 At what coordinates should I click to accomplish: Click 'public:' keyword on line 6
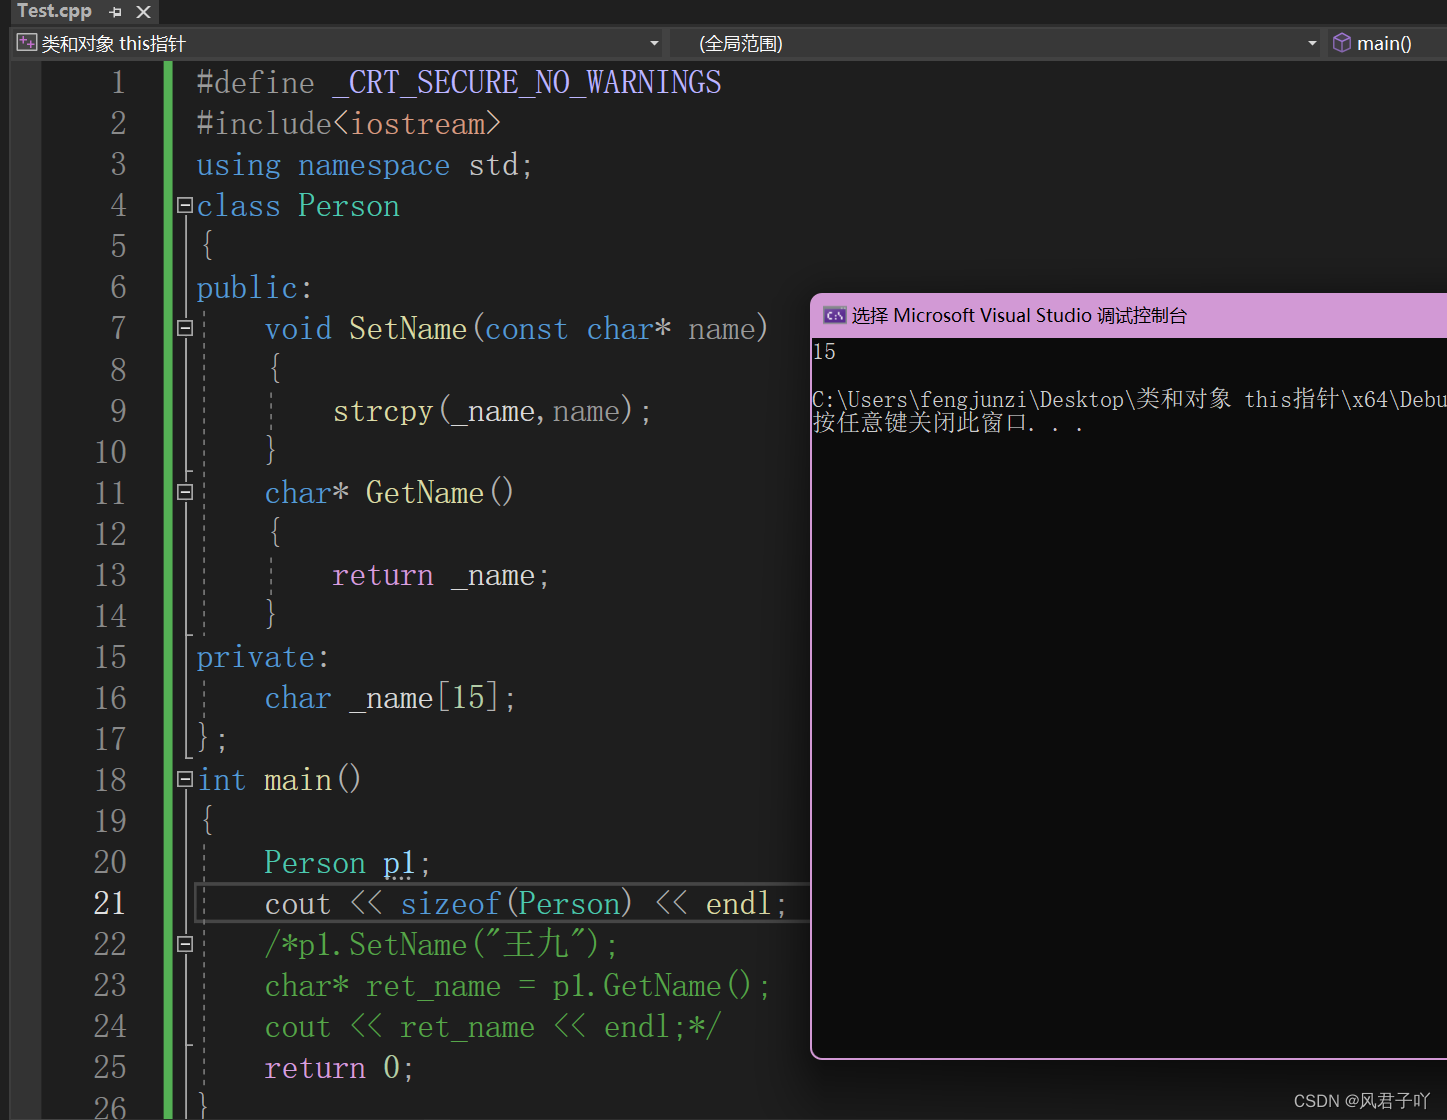[x=254, y=288]
